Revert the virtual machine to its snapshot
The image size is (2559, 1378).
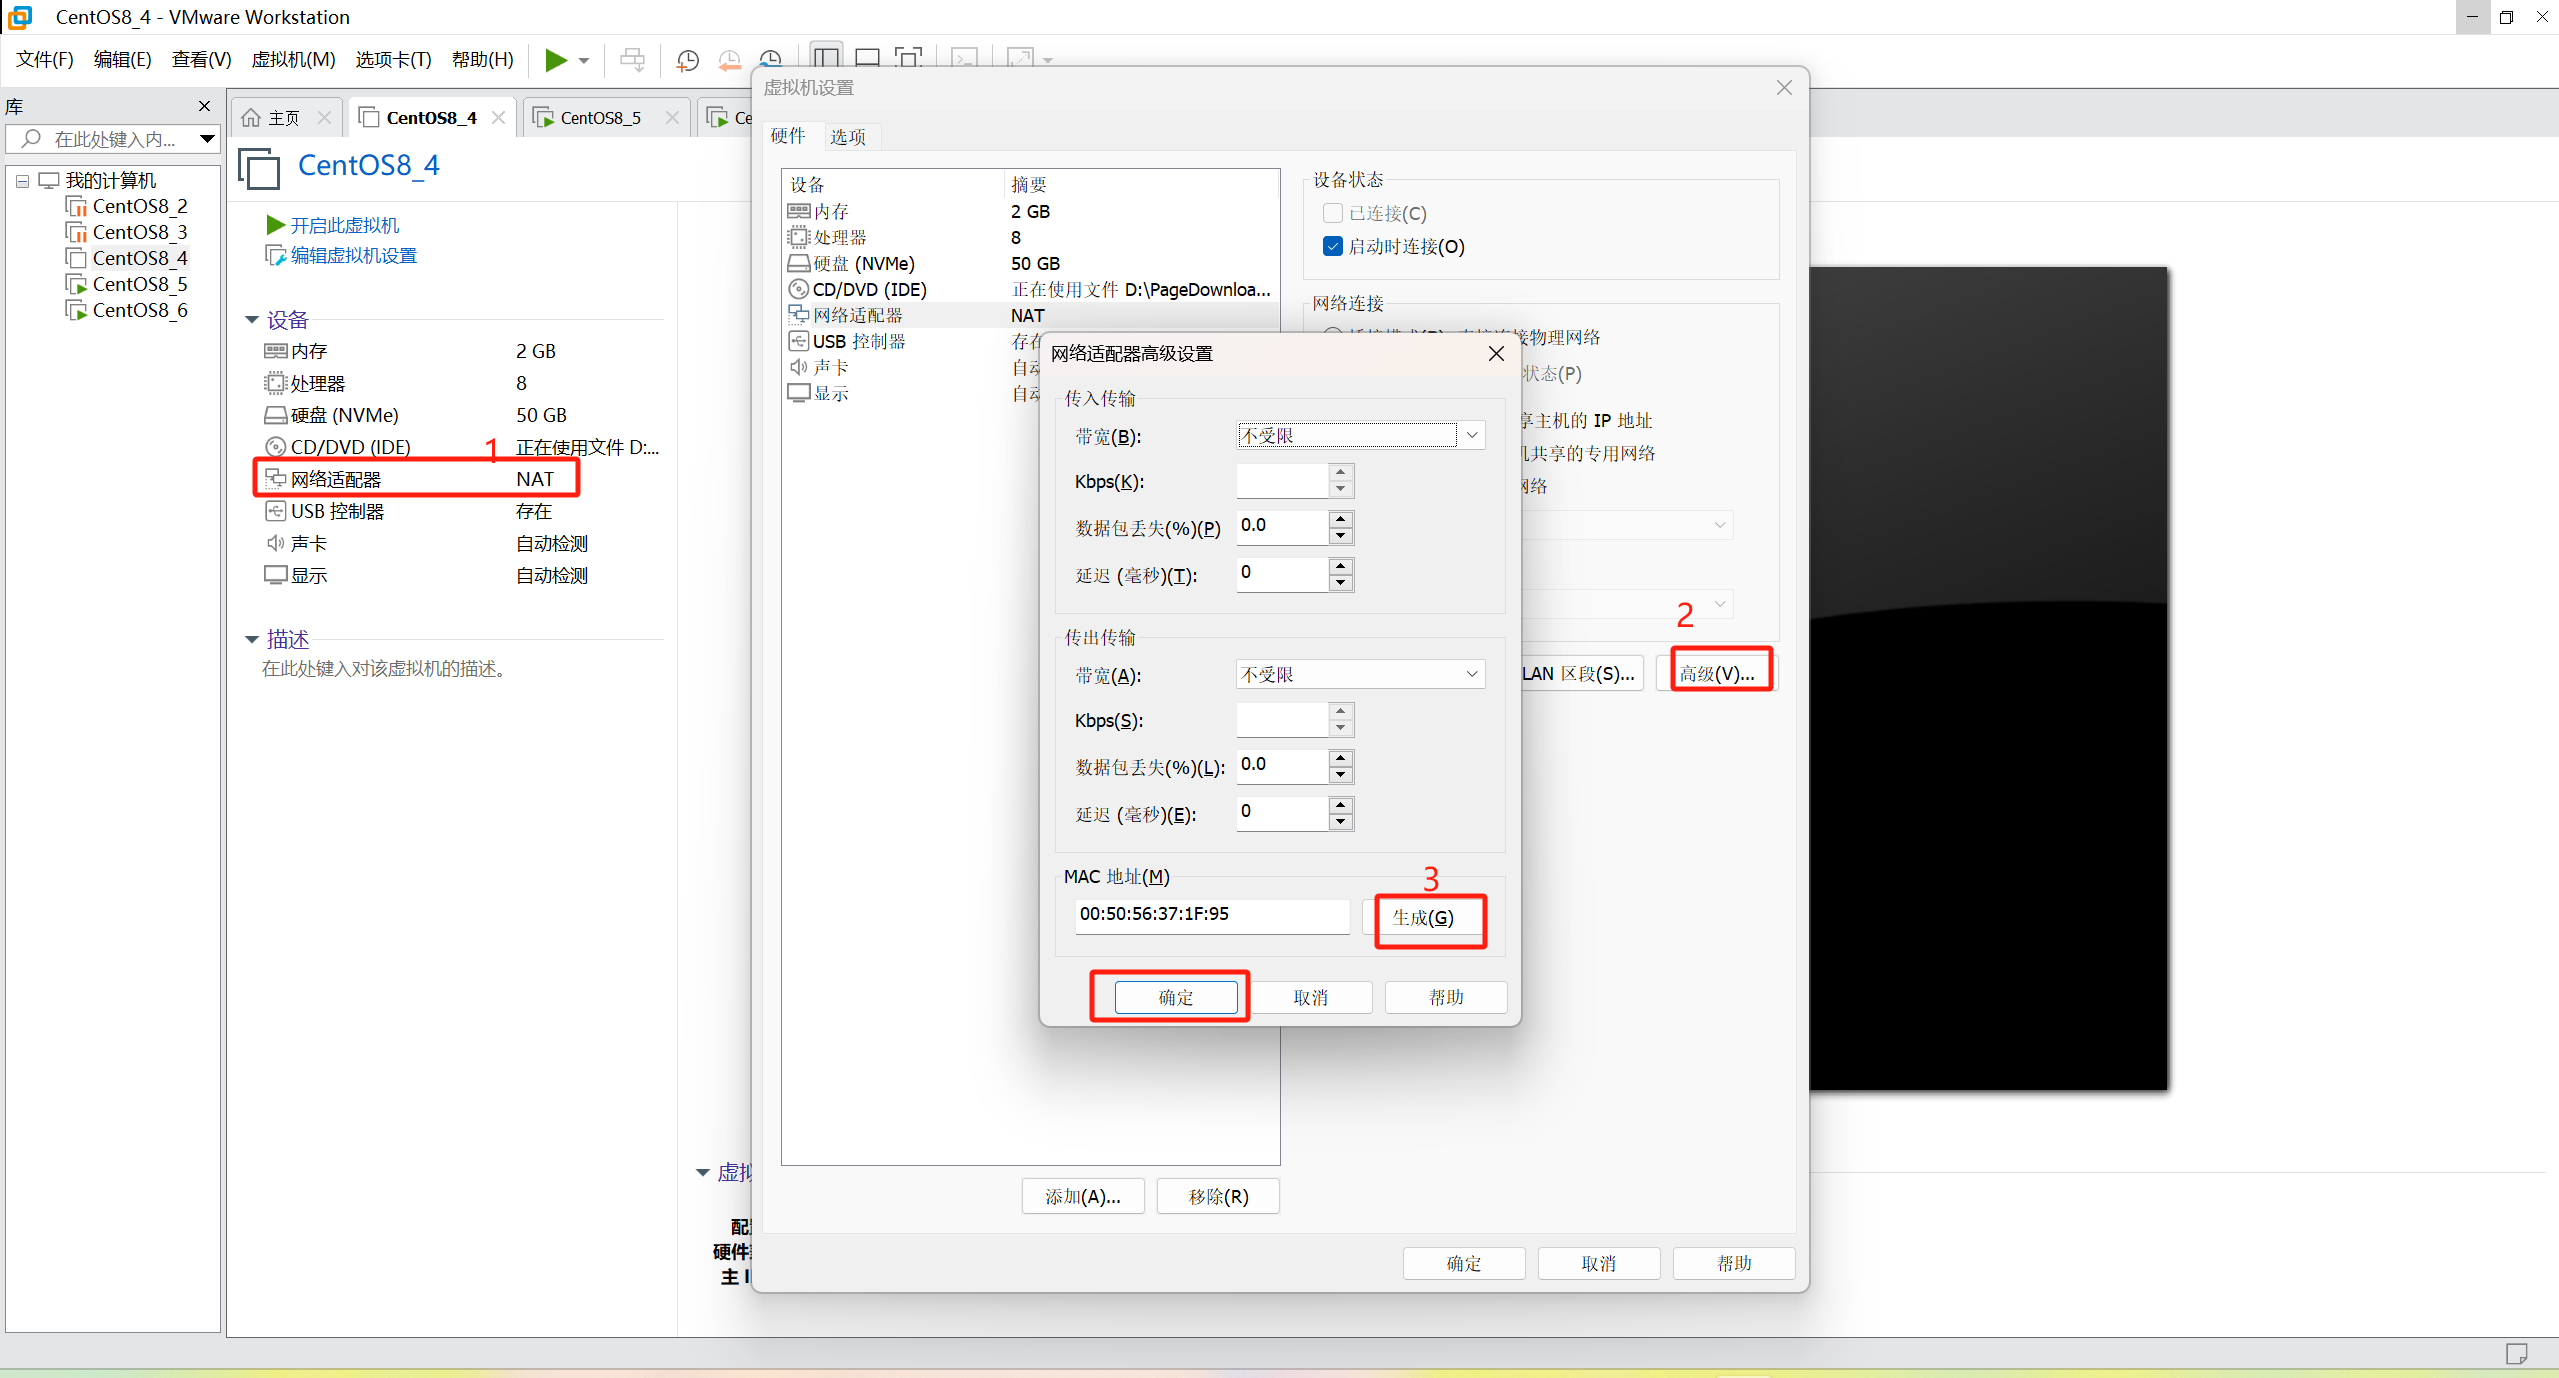tap(729, 60)
